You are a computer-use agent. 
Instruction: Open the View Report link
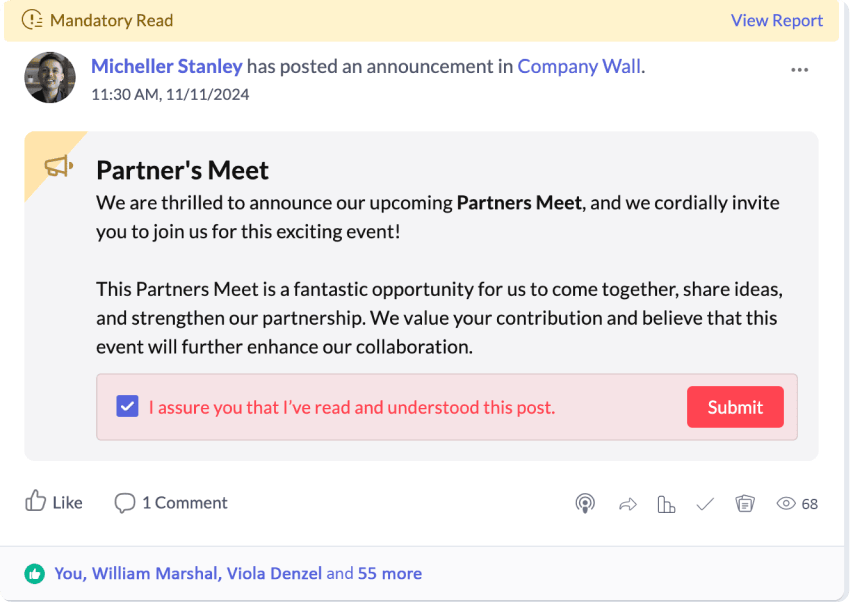pos(776,20)
